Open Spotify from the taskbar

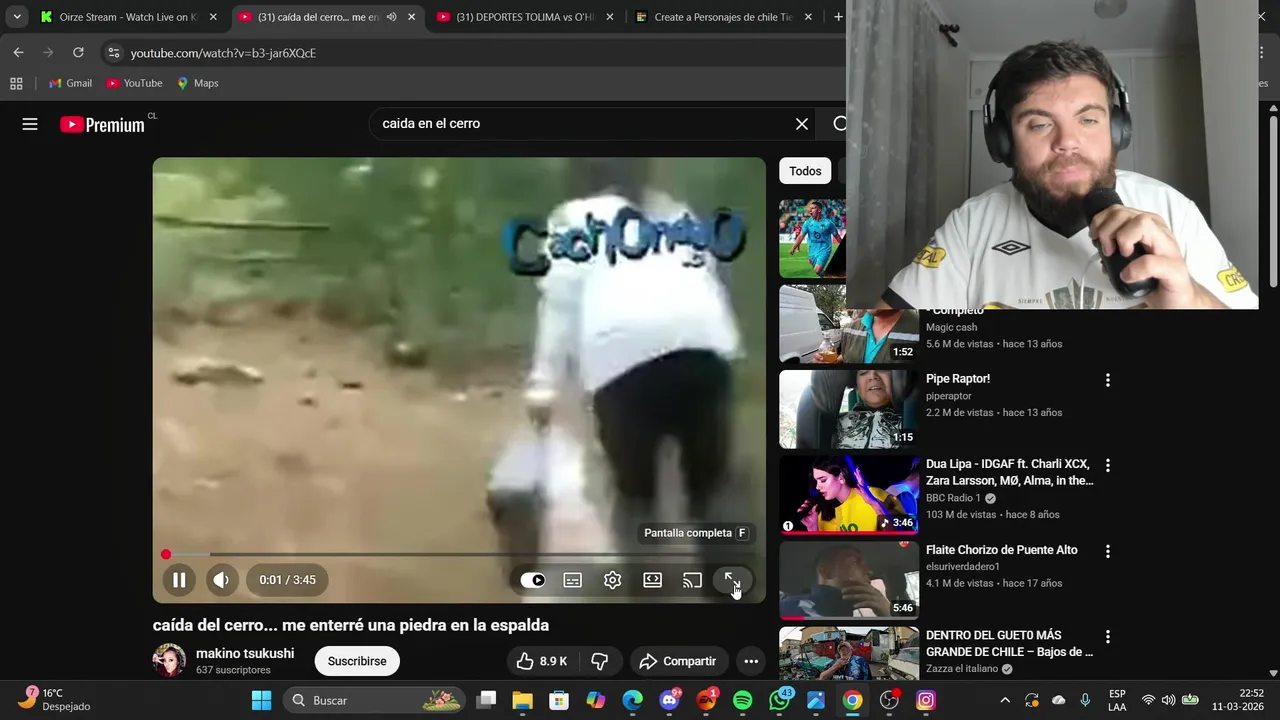pyautogui.click(x=742, y=701)
